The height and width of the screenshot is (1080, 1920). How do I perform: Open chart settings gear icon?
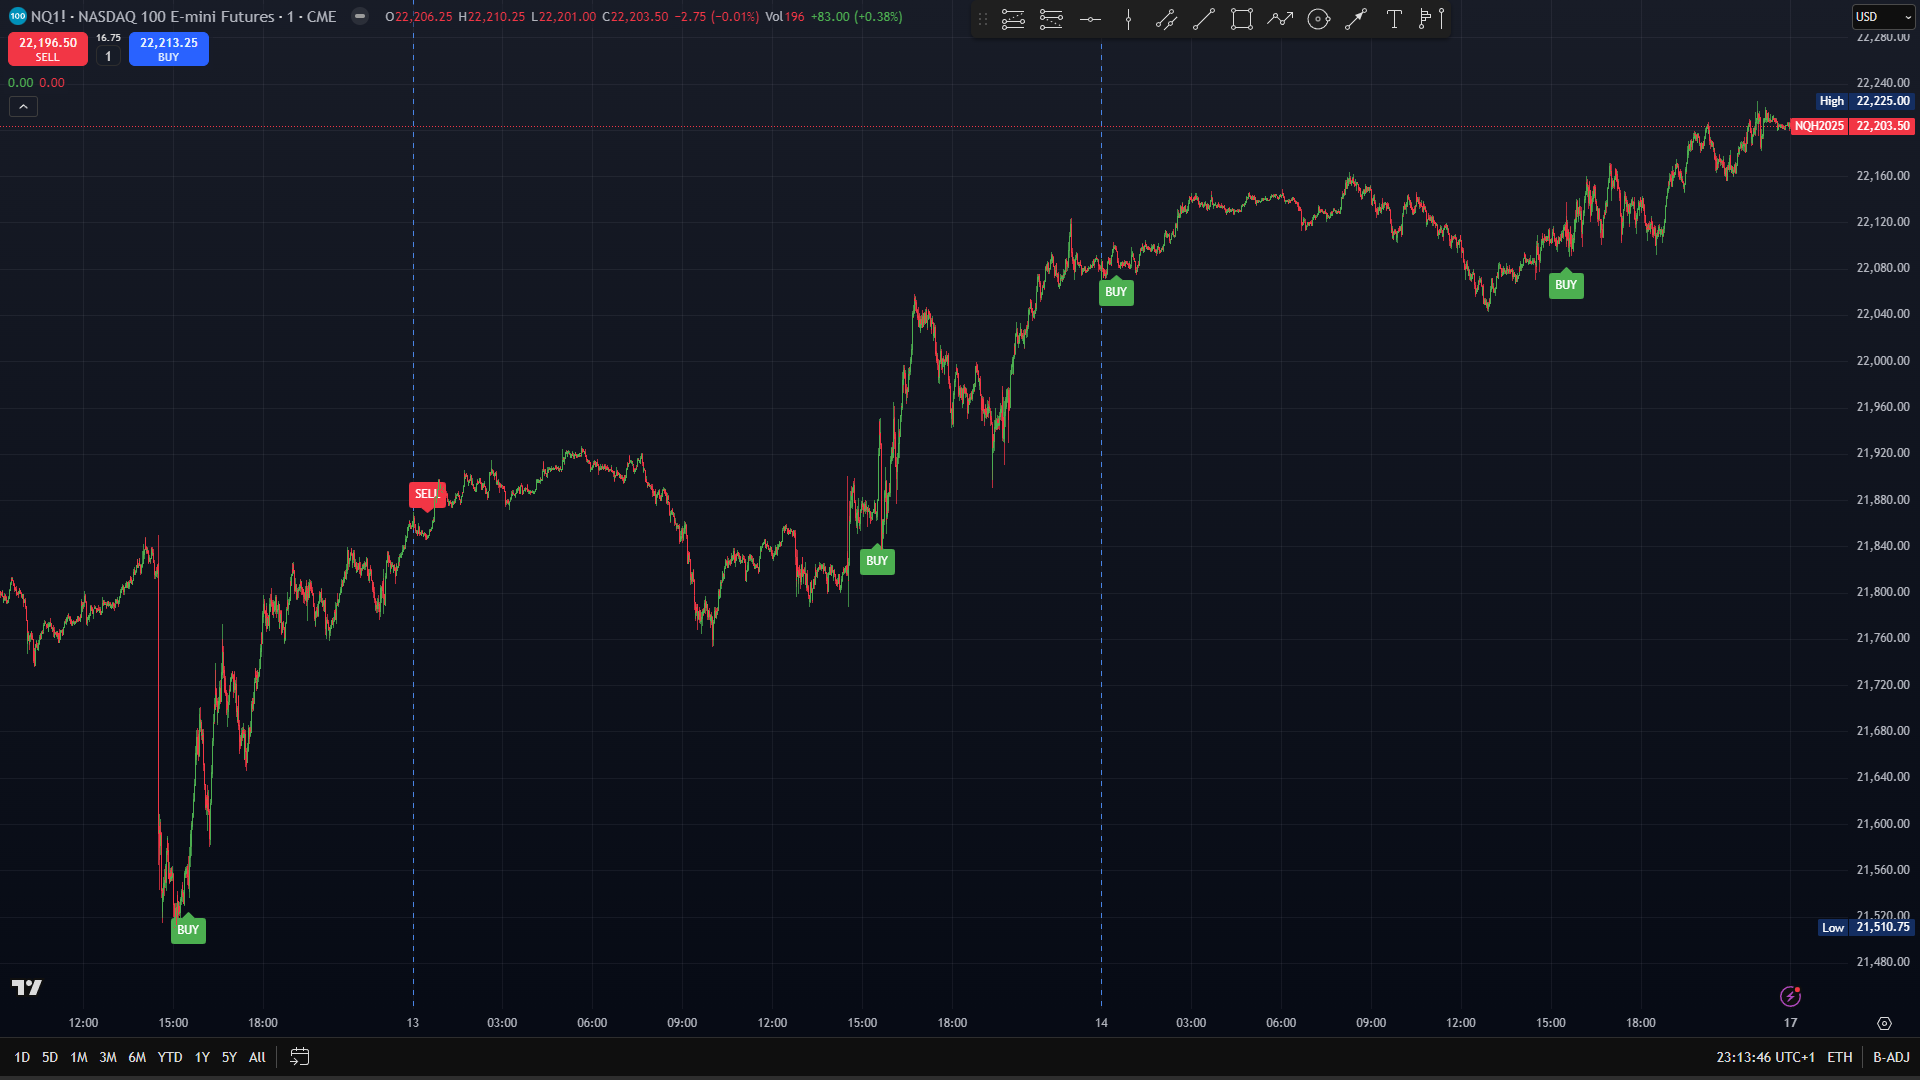pos(1884,1023)
